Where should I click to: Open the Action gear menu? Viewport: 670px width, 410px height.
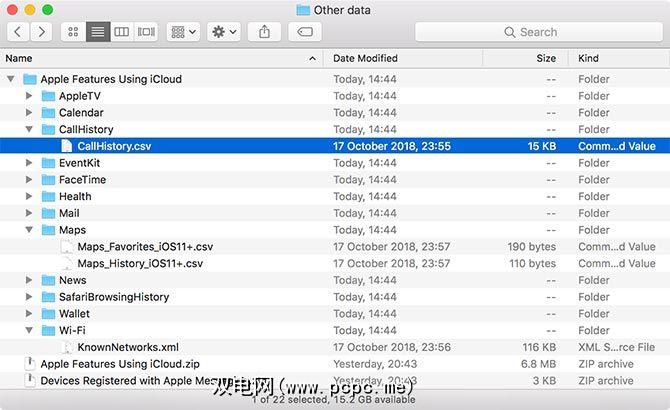coord(224,32)
